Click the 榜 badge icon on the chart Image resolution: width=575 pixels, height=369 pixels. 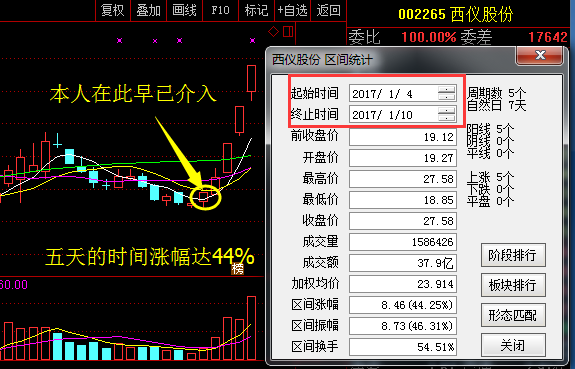[x=237, y=269]
